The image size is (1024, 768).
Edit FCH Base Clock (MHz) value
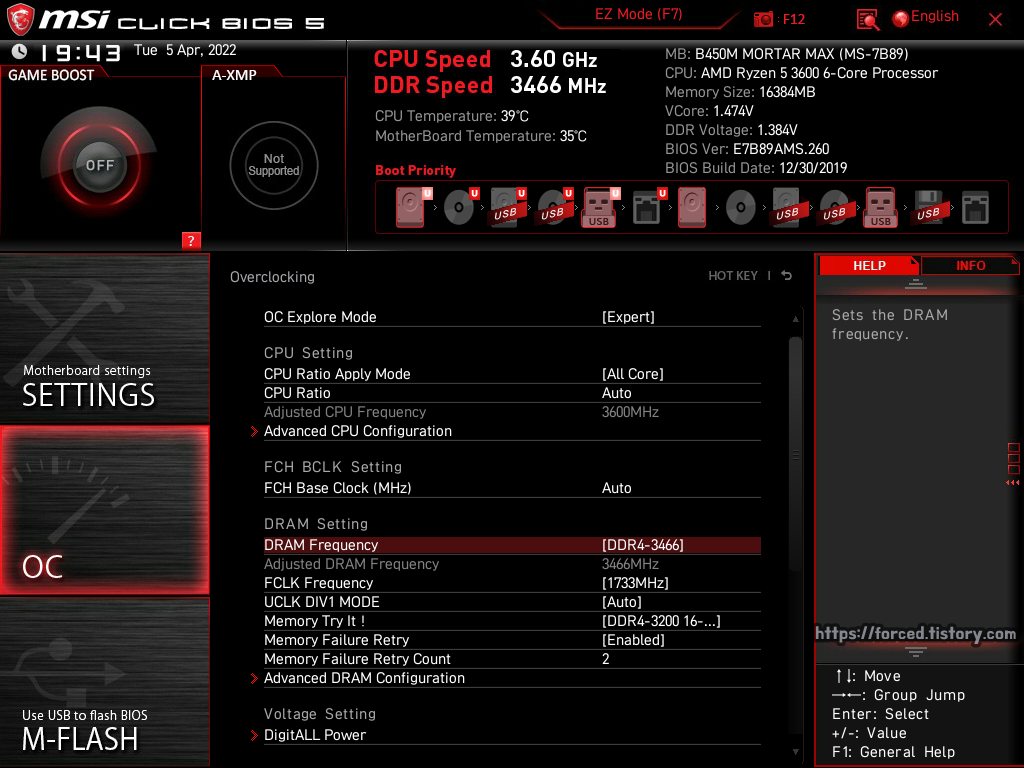click(x=512, y=488)
